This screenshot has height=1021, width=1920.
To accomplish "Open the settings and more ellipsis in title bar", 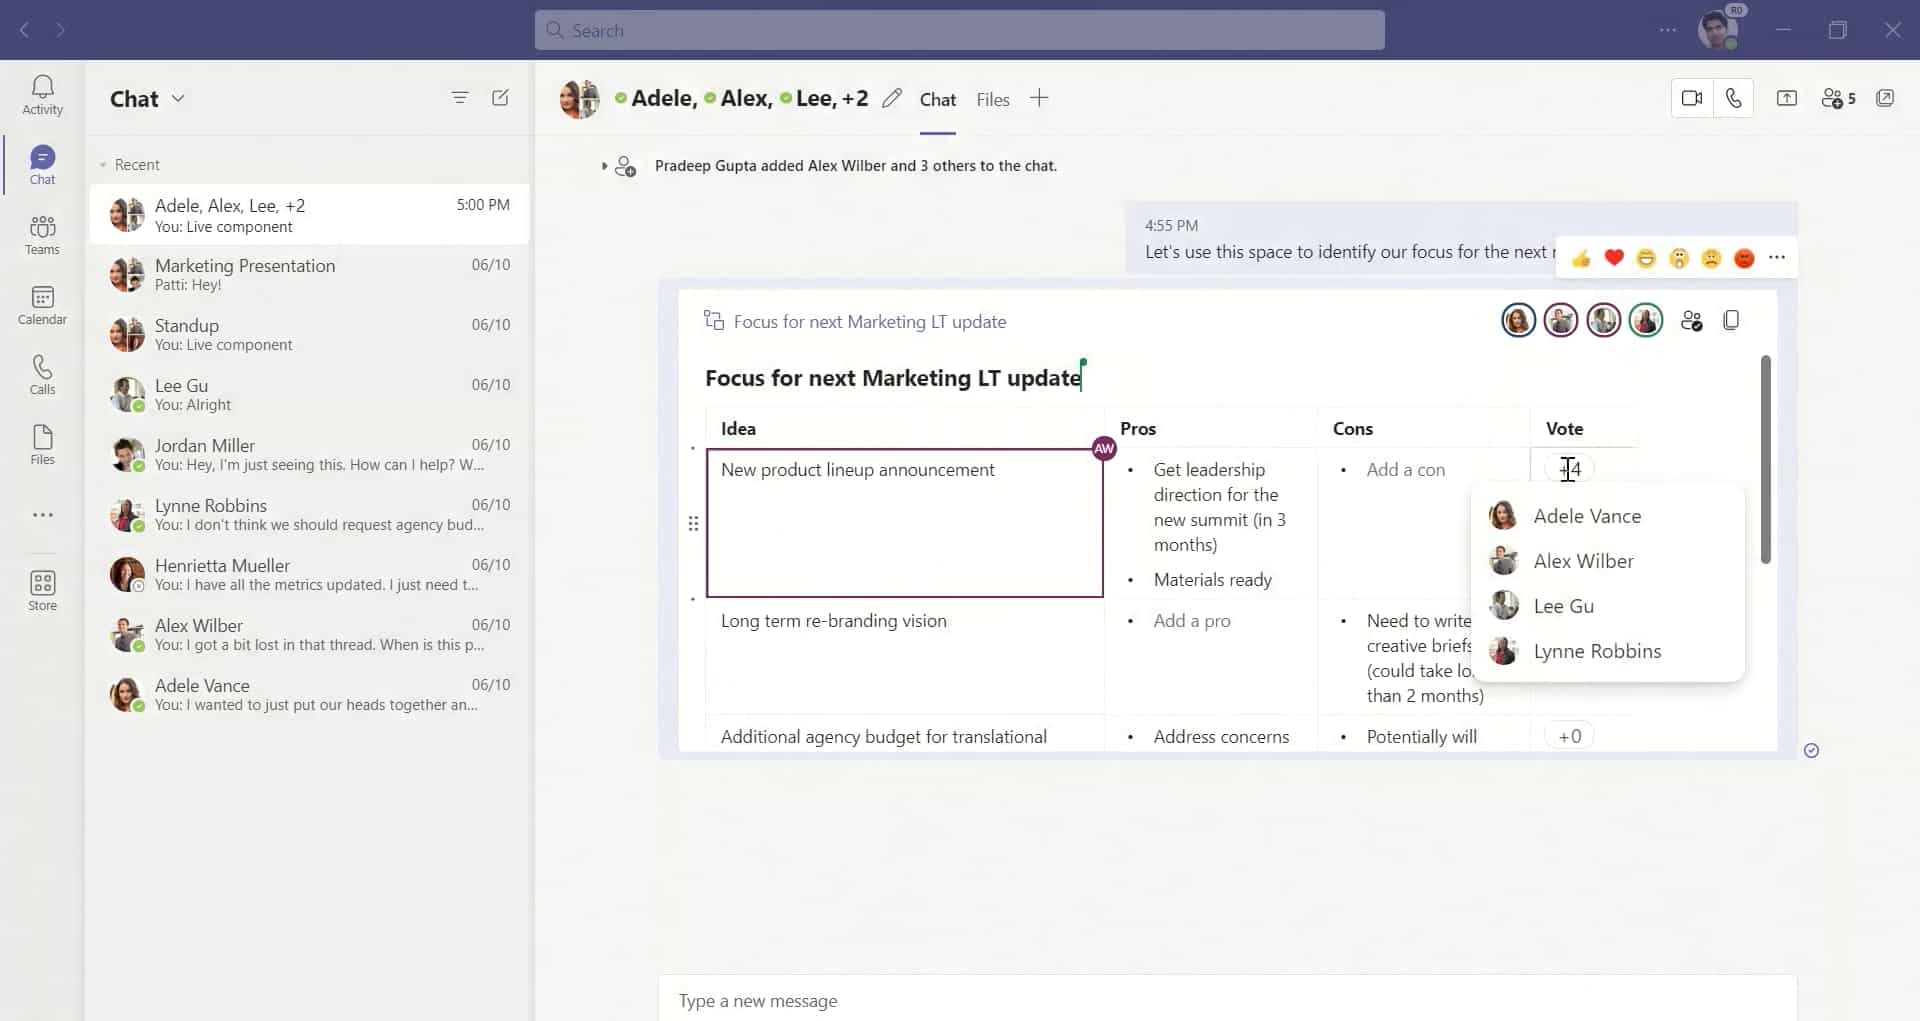I will pyautogui.click(x=1668, y=30).
